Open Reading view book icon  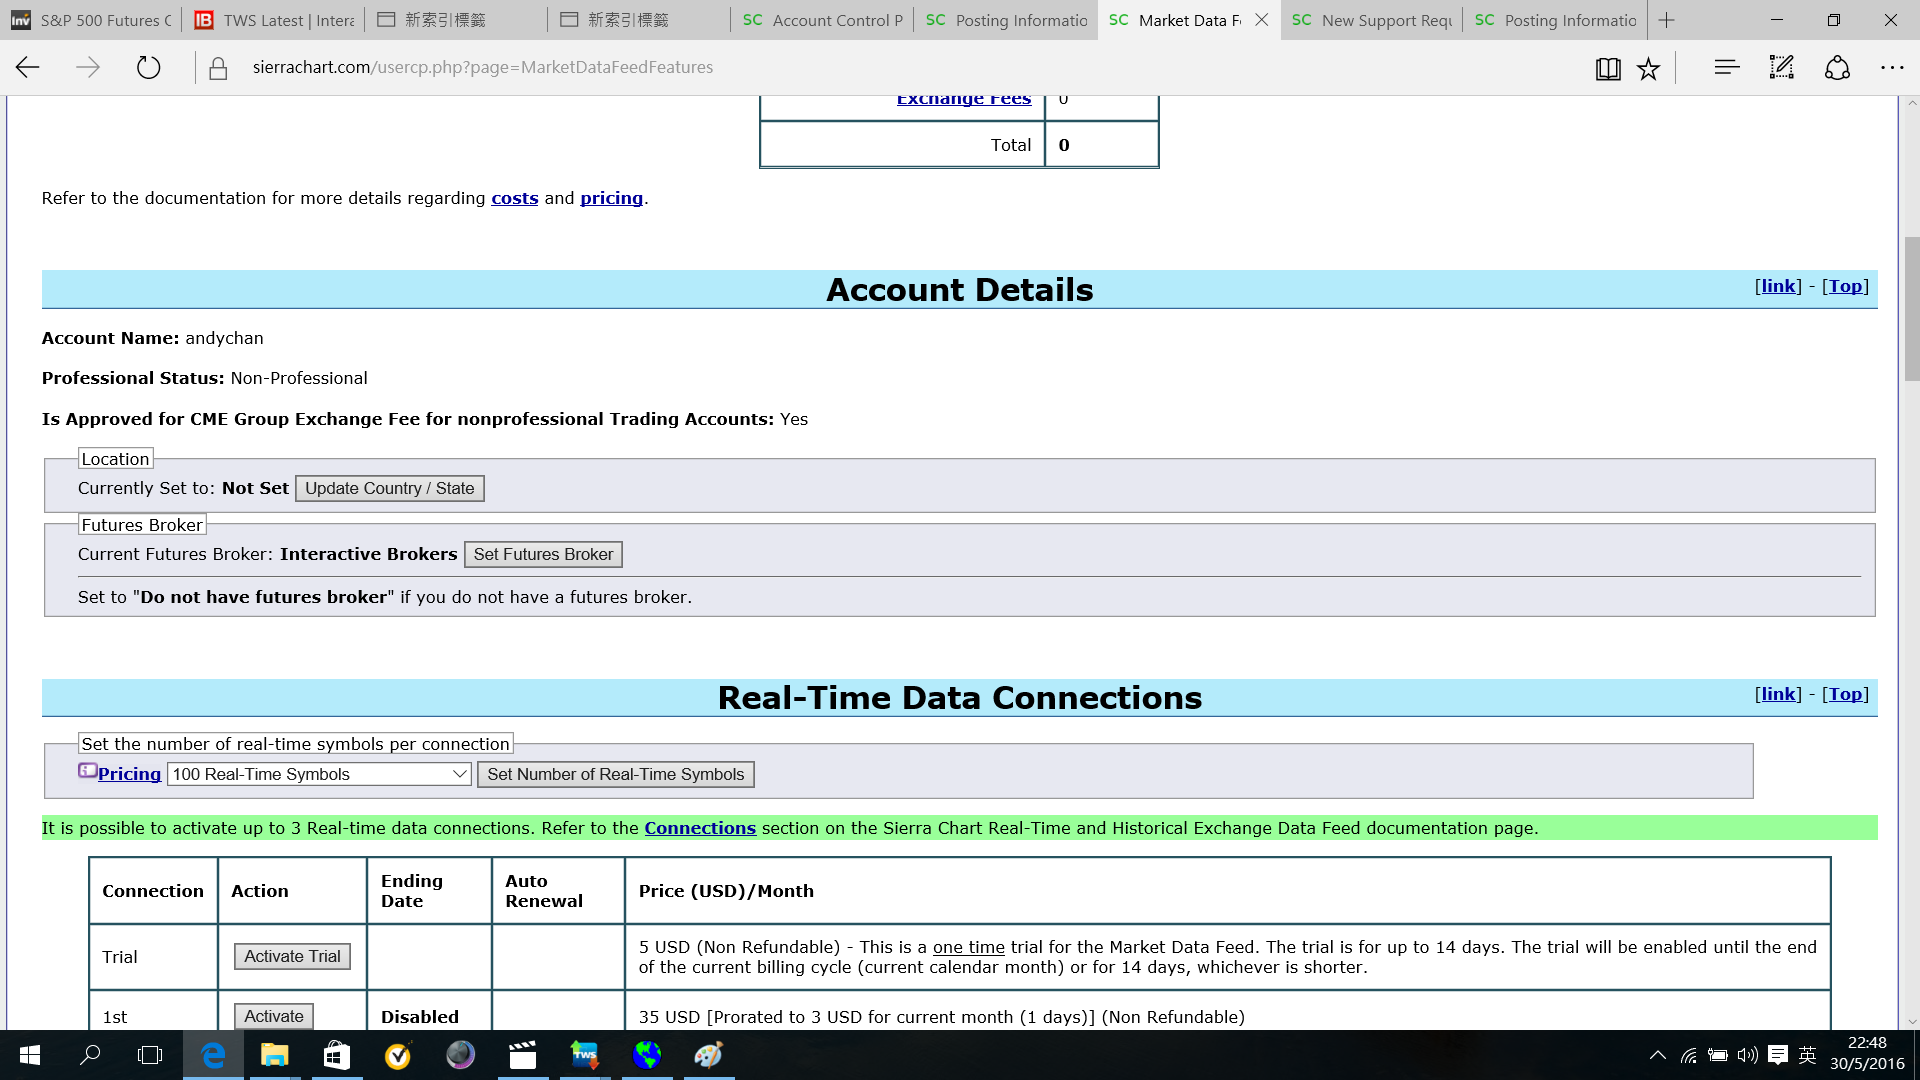tap(1608, 68)
